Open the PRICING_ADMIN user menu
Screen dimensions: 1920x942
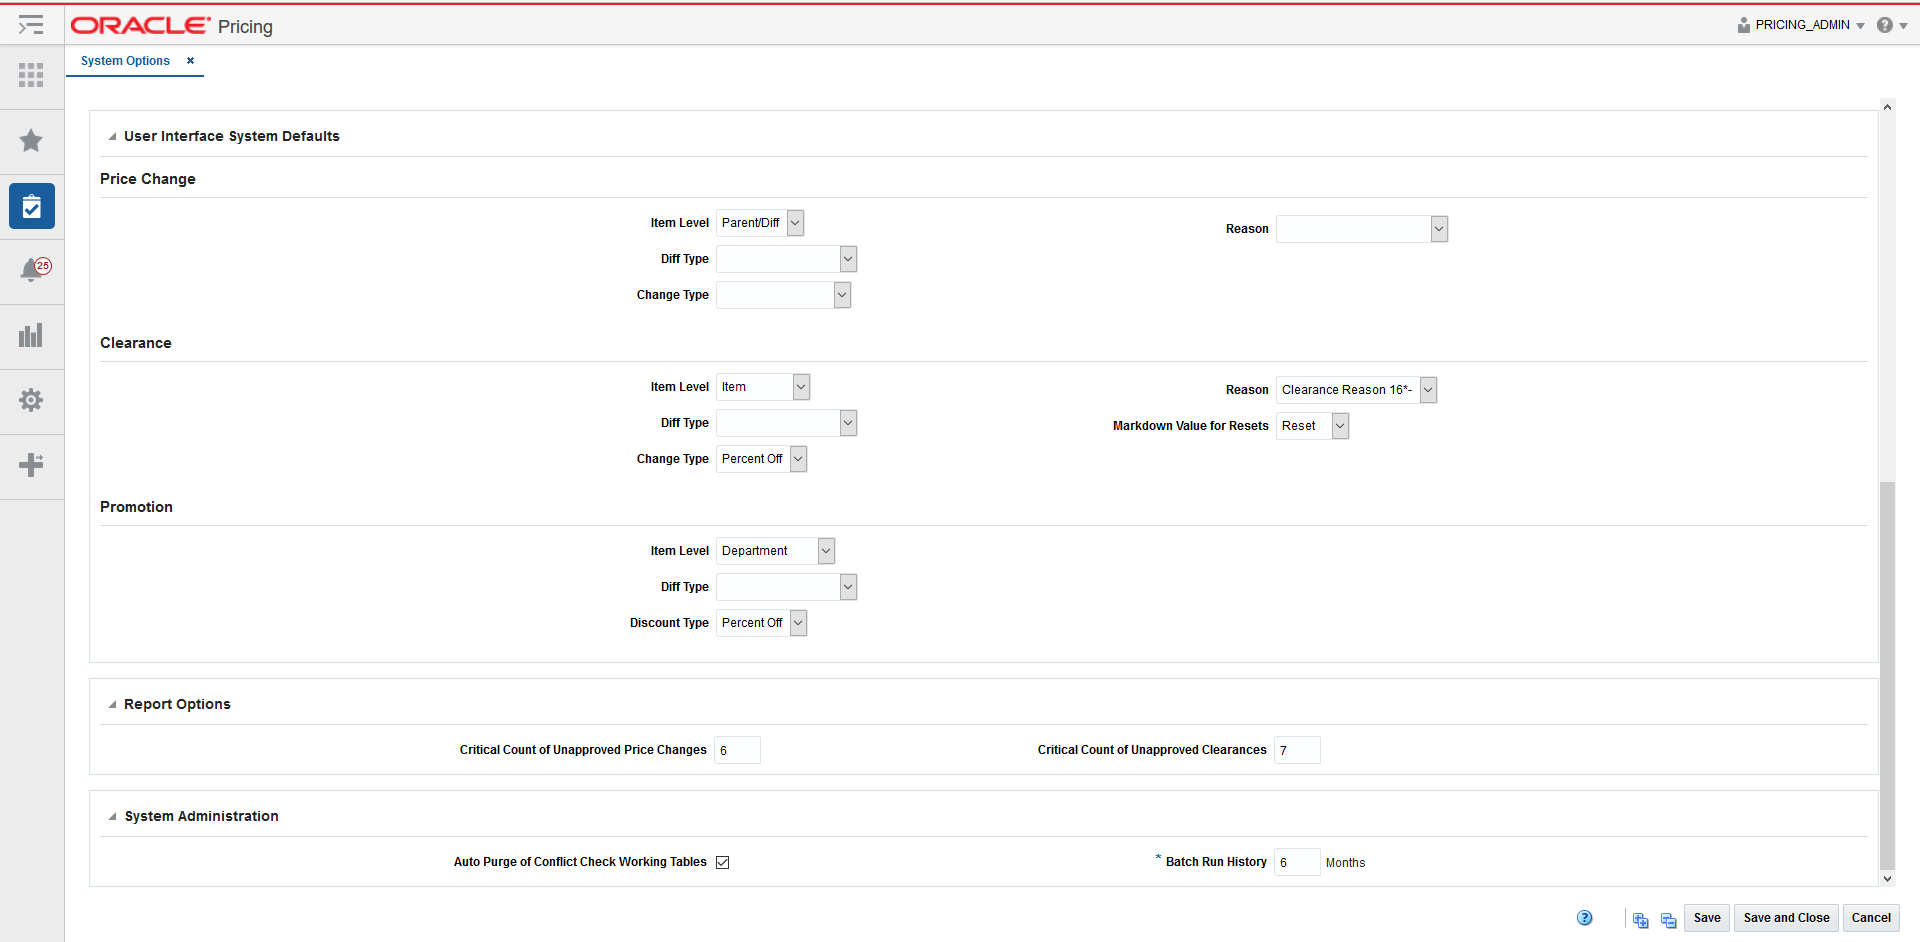(x=1810, y=25)
